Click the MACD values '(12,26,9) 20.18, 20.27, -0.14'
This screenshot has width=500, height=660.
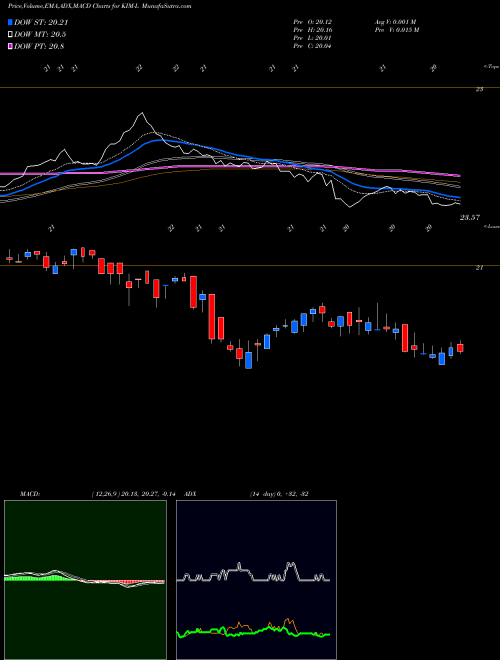[x=133, y=494]
